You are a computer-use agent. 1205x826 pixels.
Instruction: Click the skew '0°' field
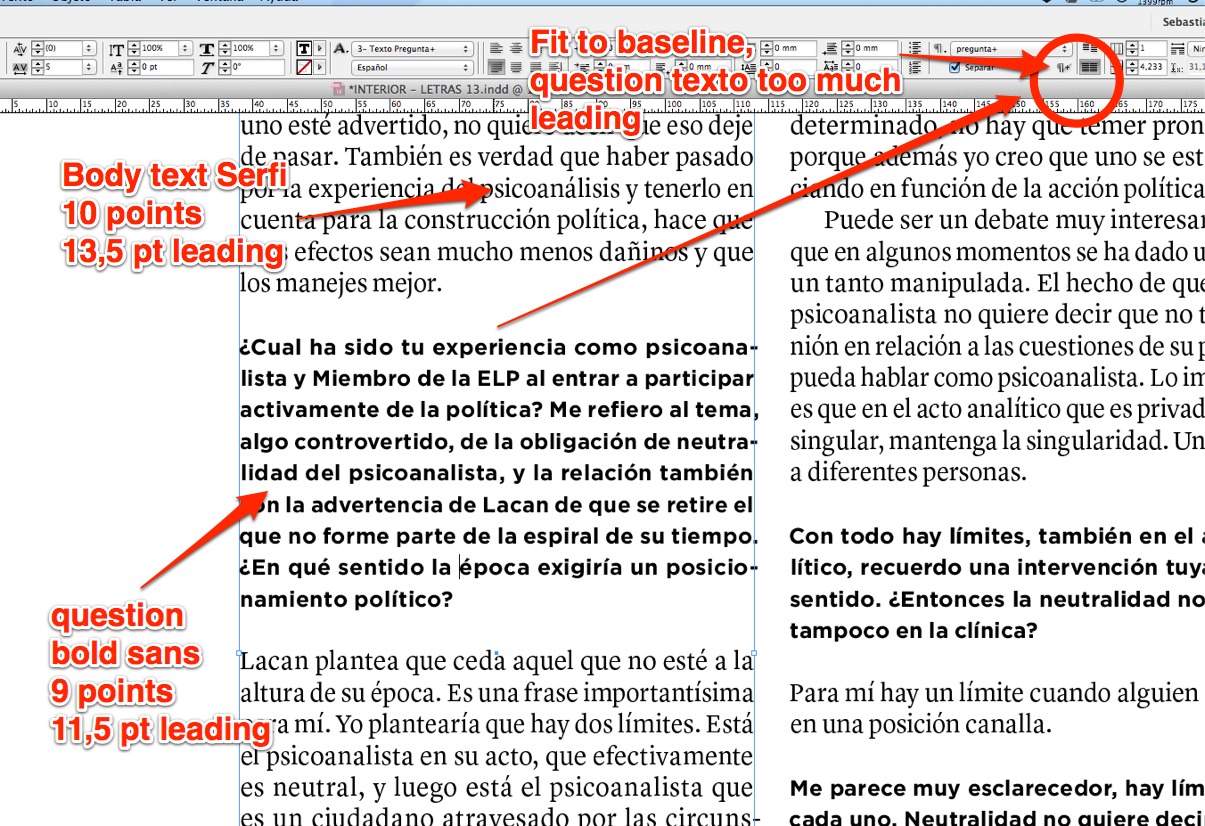257,67
